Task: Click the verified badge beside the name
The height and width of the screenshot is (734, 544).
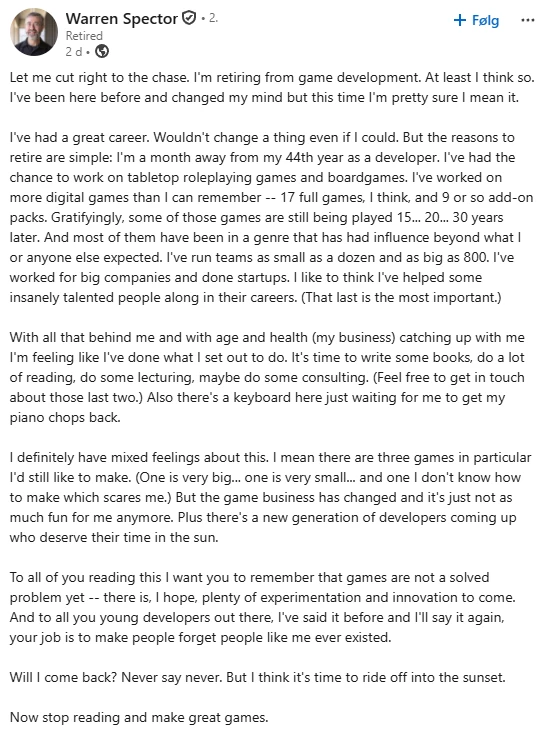Action: [x=189, y=18]
